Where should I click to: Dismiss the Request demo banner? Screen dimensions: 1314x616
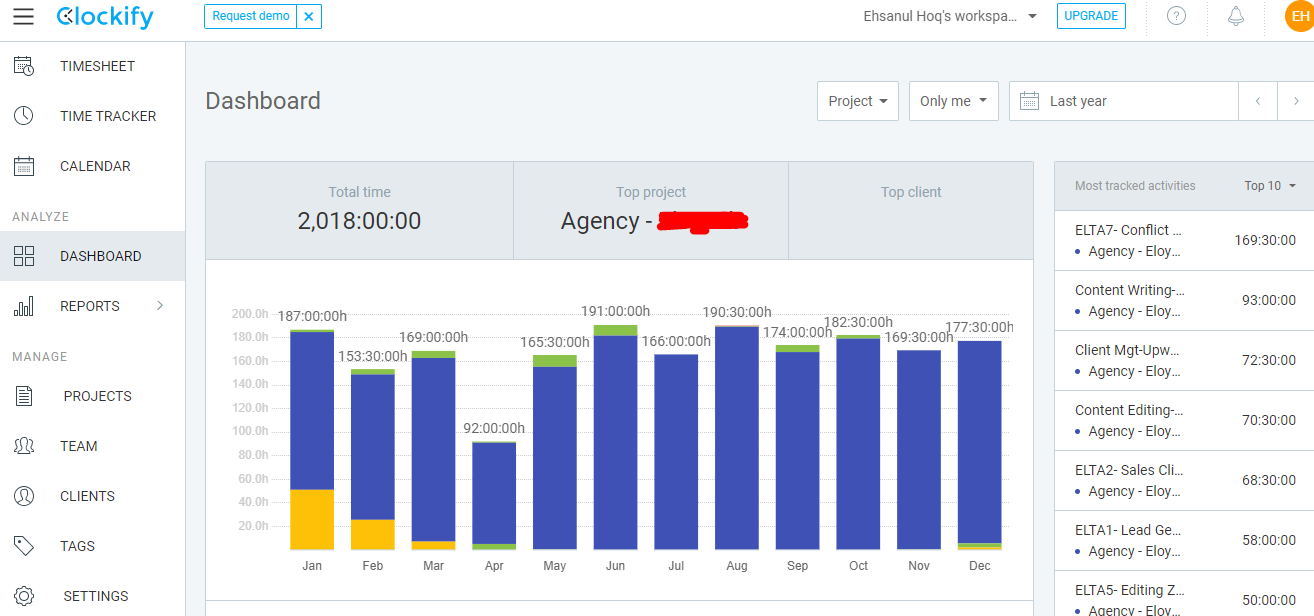(309, 16)
